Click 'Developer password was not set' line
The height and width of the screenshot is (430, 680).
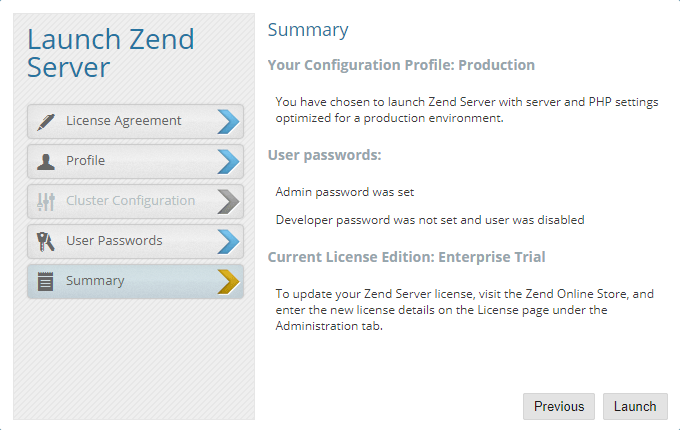[430, 220]
